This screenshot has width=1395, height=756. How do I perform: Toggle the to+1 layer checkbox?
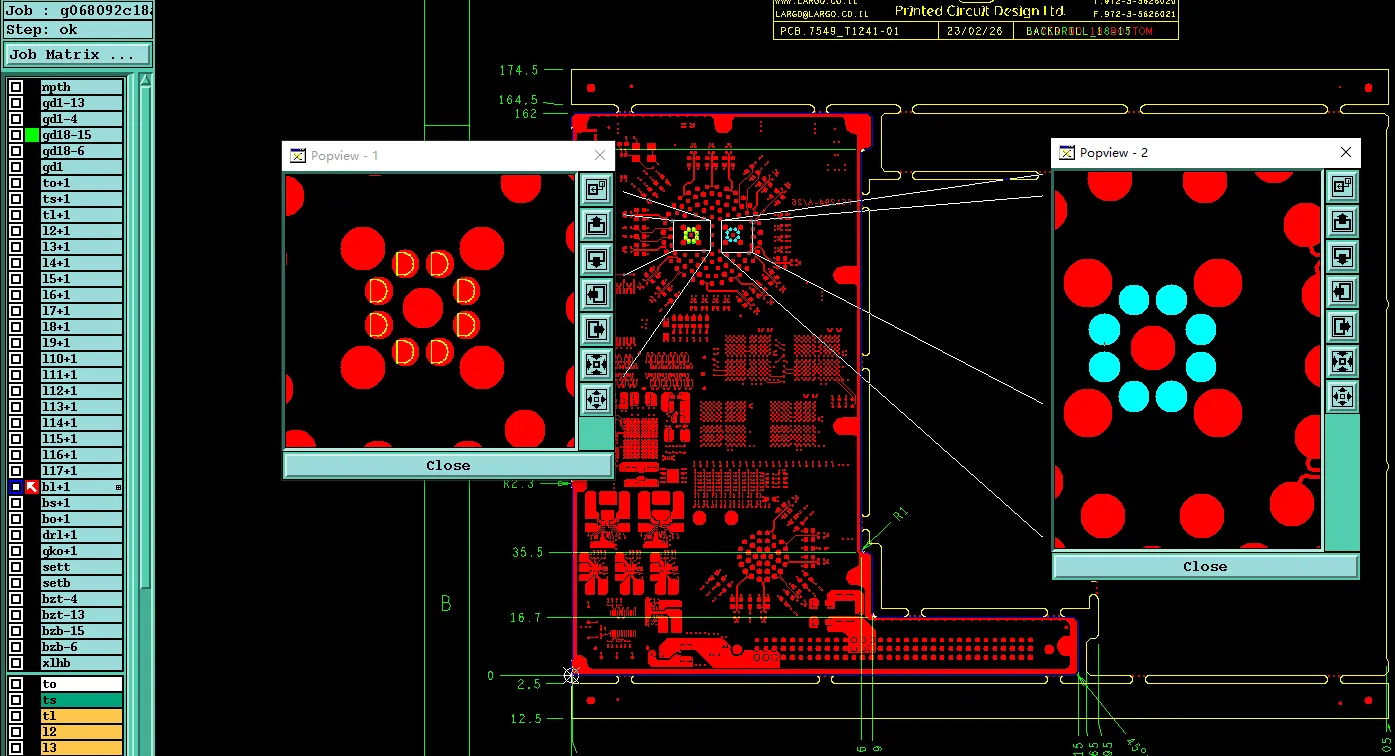tap(16, 183)
